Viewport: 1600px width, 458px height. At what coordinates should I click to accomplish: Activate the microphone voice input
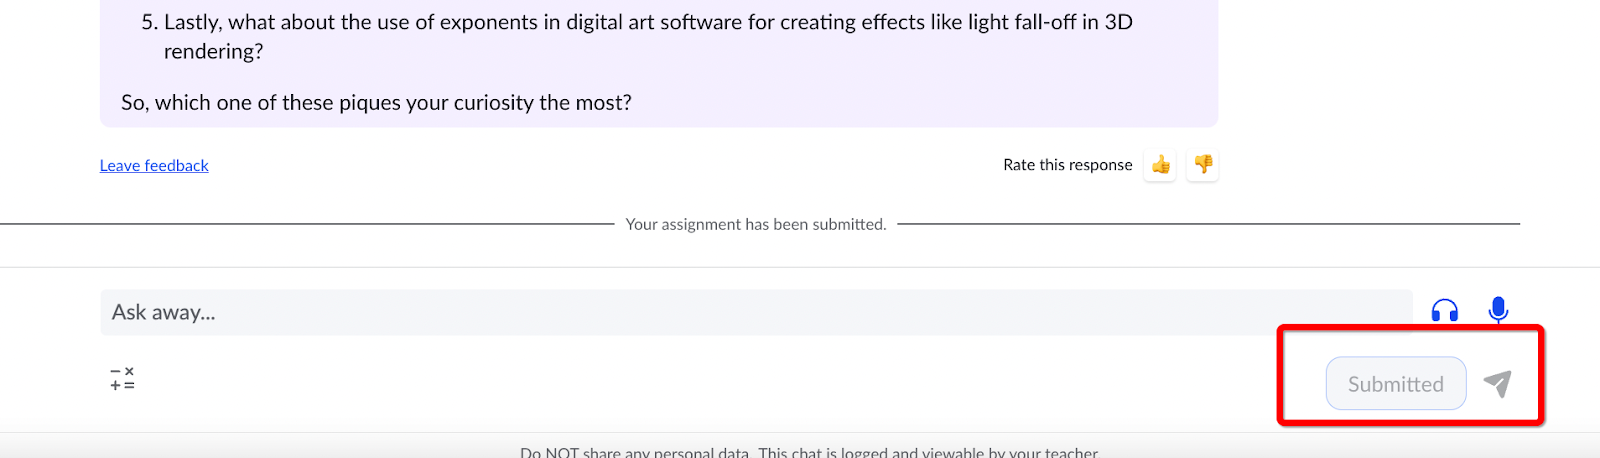tap(1498, 310)
